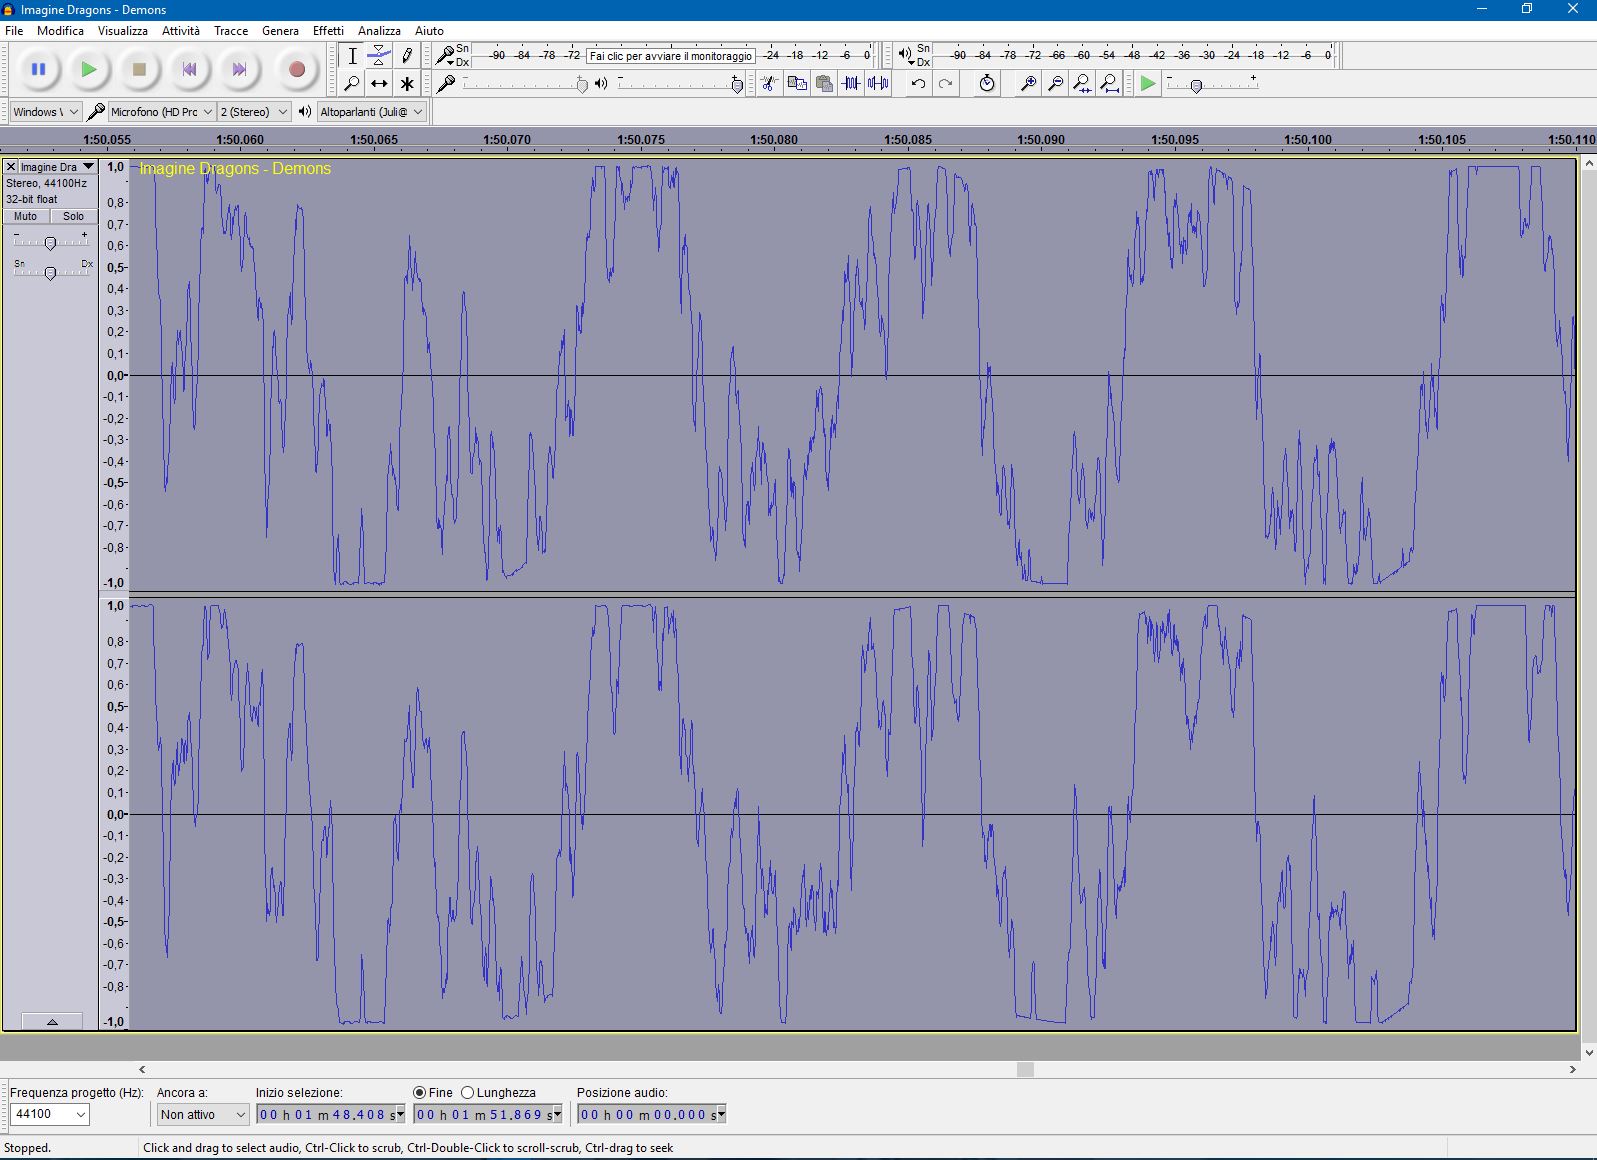This screenshot has height=1160, width=1597.
Task: Click Fit Selection zoom icon
Action: tap(1082, 83)
